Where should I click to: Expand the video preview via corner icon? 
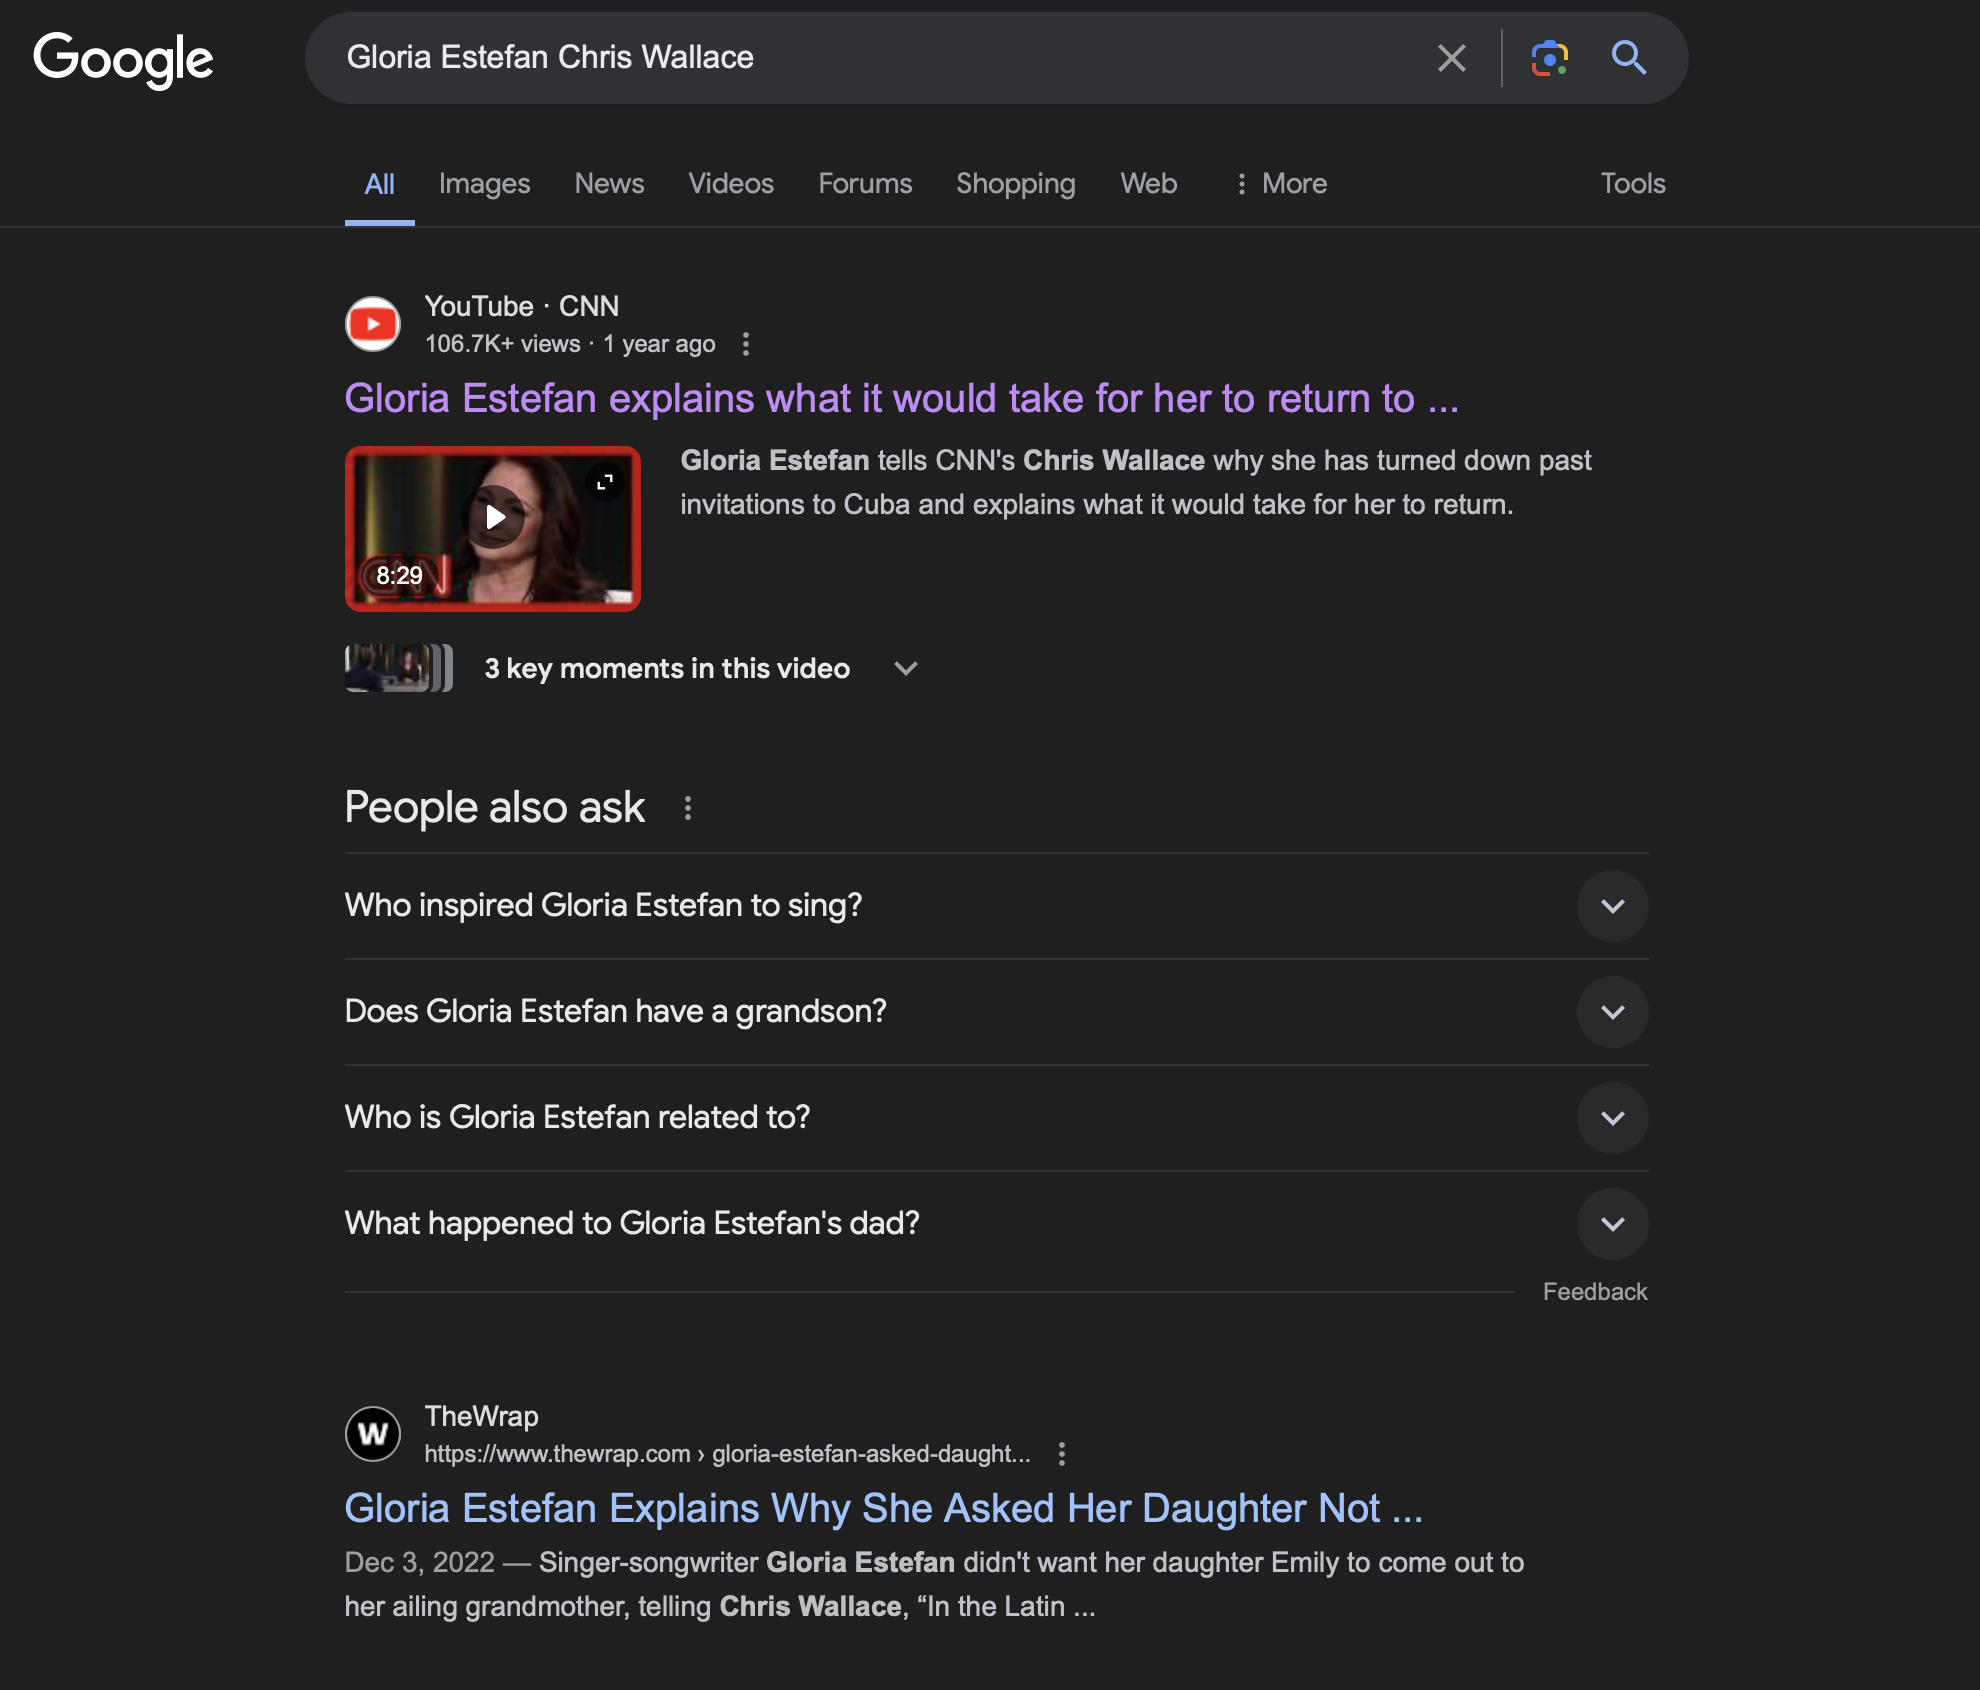point(605,483)
